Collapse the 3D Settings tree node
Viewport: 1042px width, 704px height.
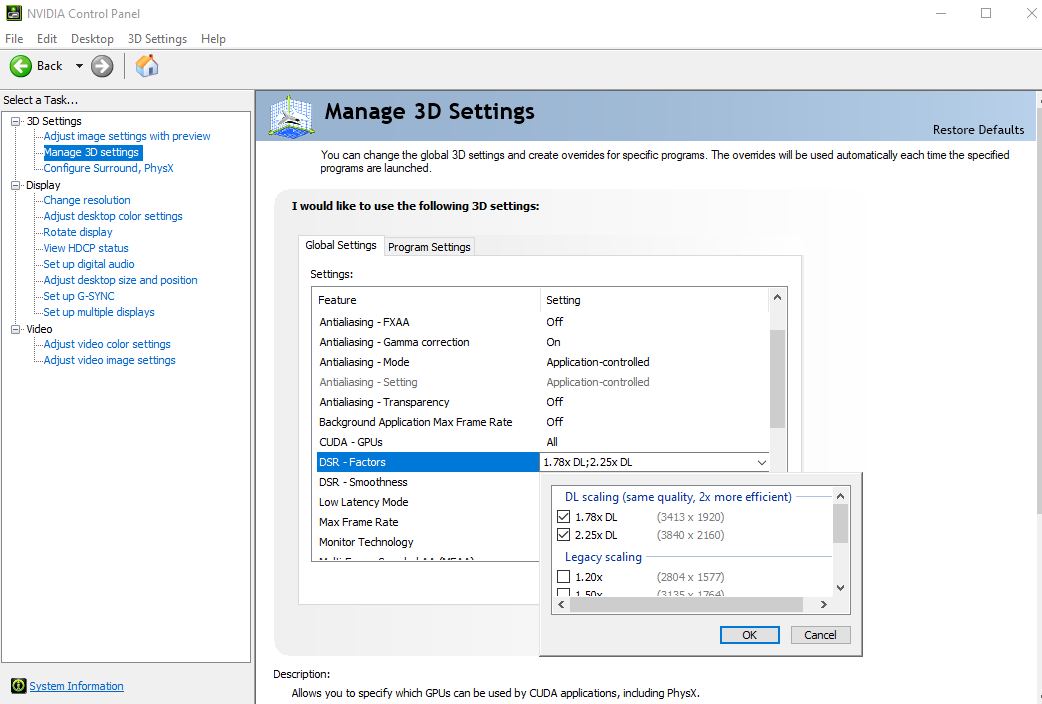click(16, 121)
